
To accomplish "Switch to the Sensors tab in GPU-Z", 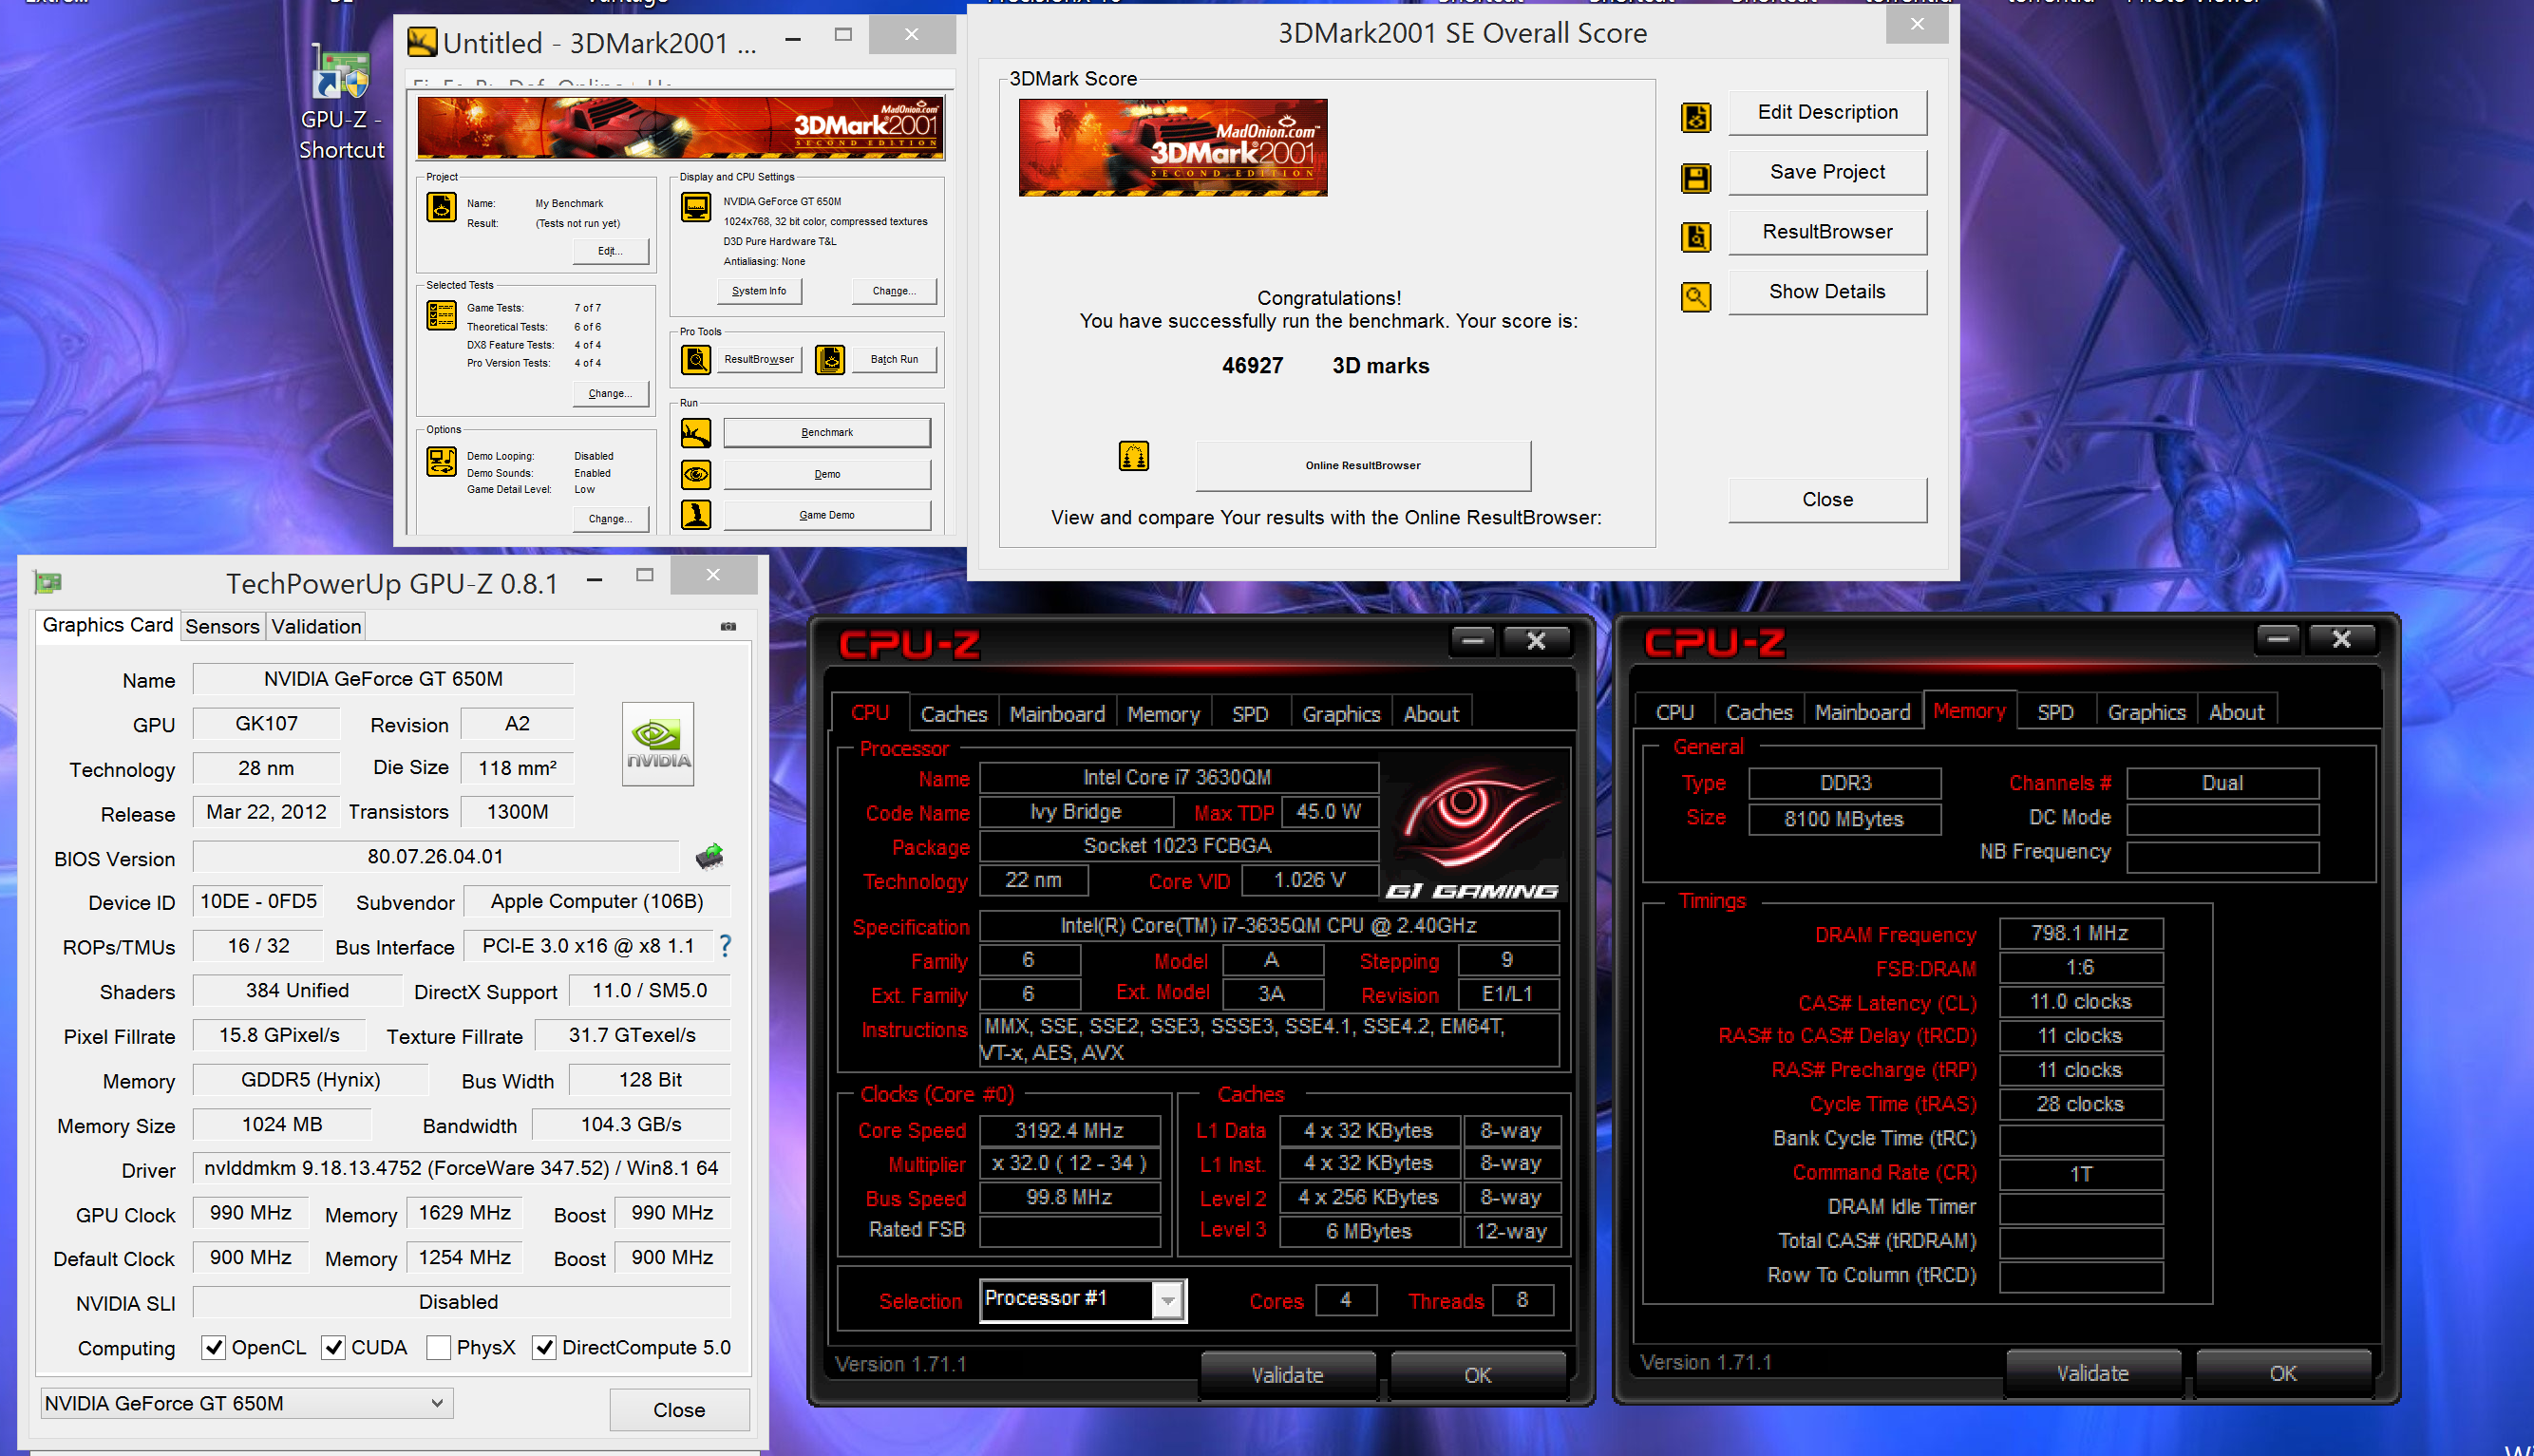I will coord(222,626).
